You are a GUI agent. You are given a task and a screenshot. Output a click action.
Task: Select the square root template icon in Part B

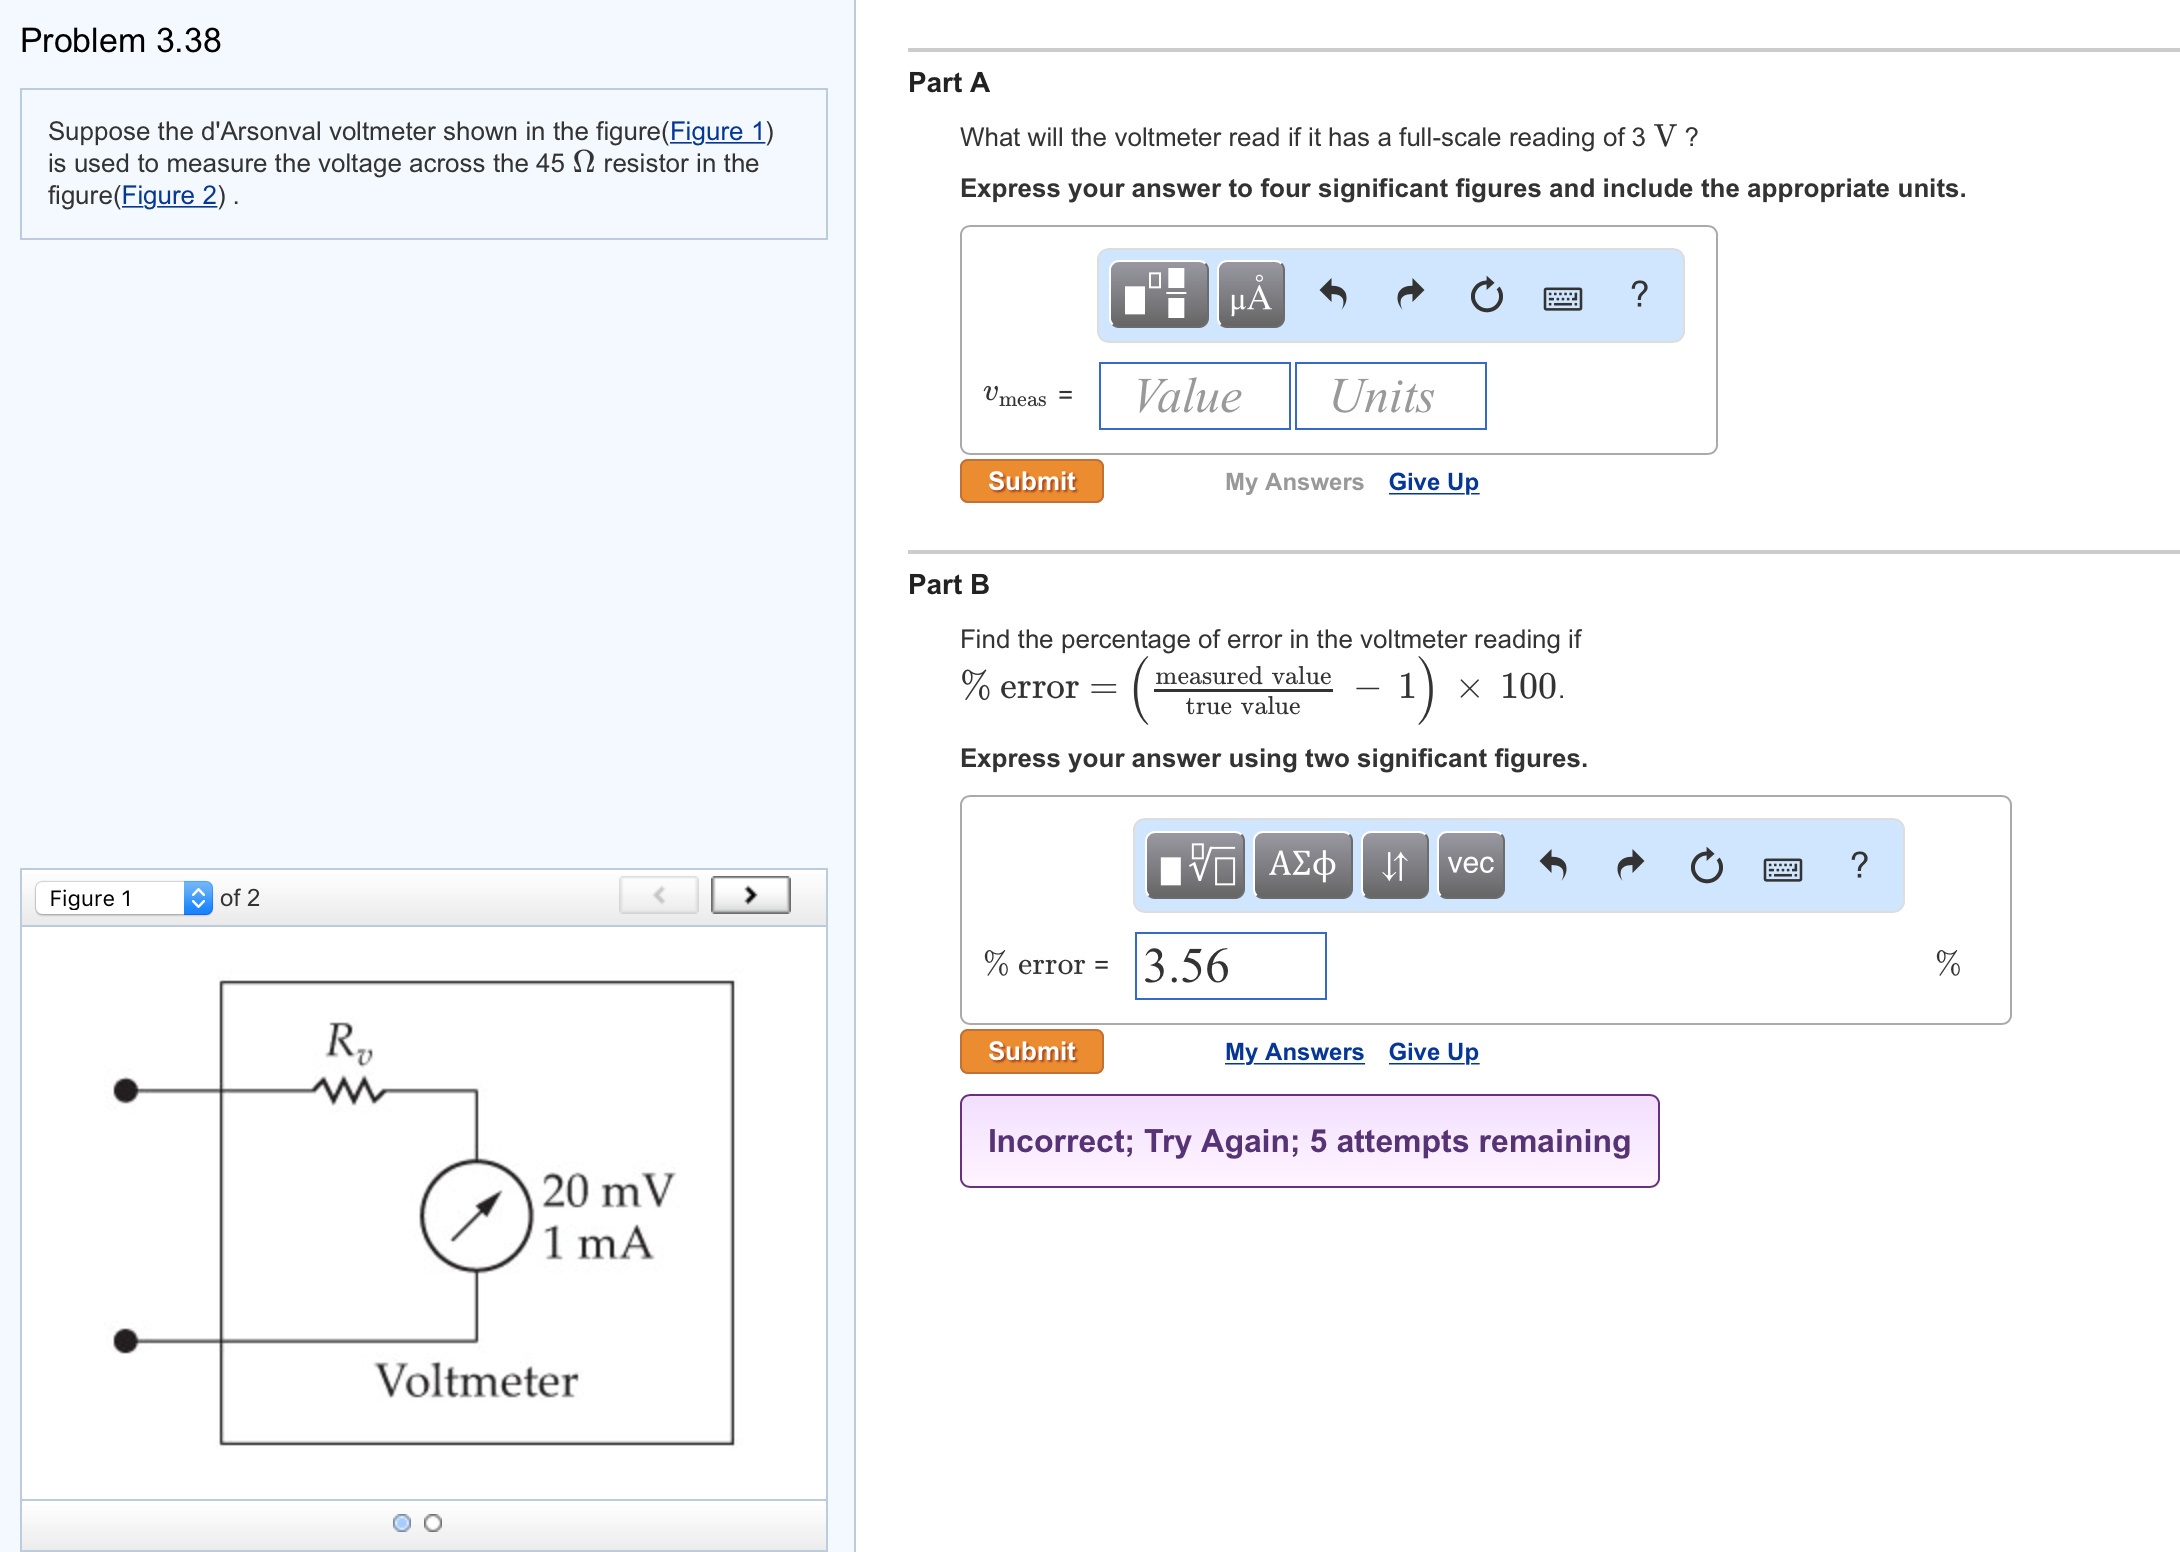click(1196, 865)
